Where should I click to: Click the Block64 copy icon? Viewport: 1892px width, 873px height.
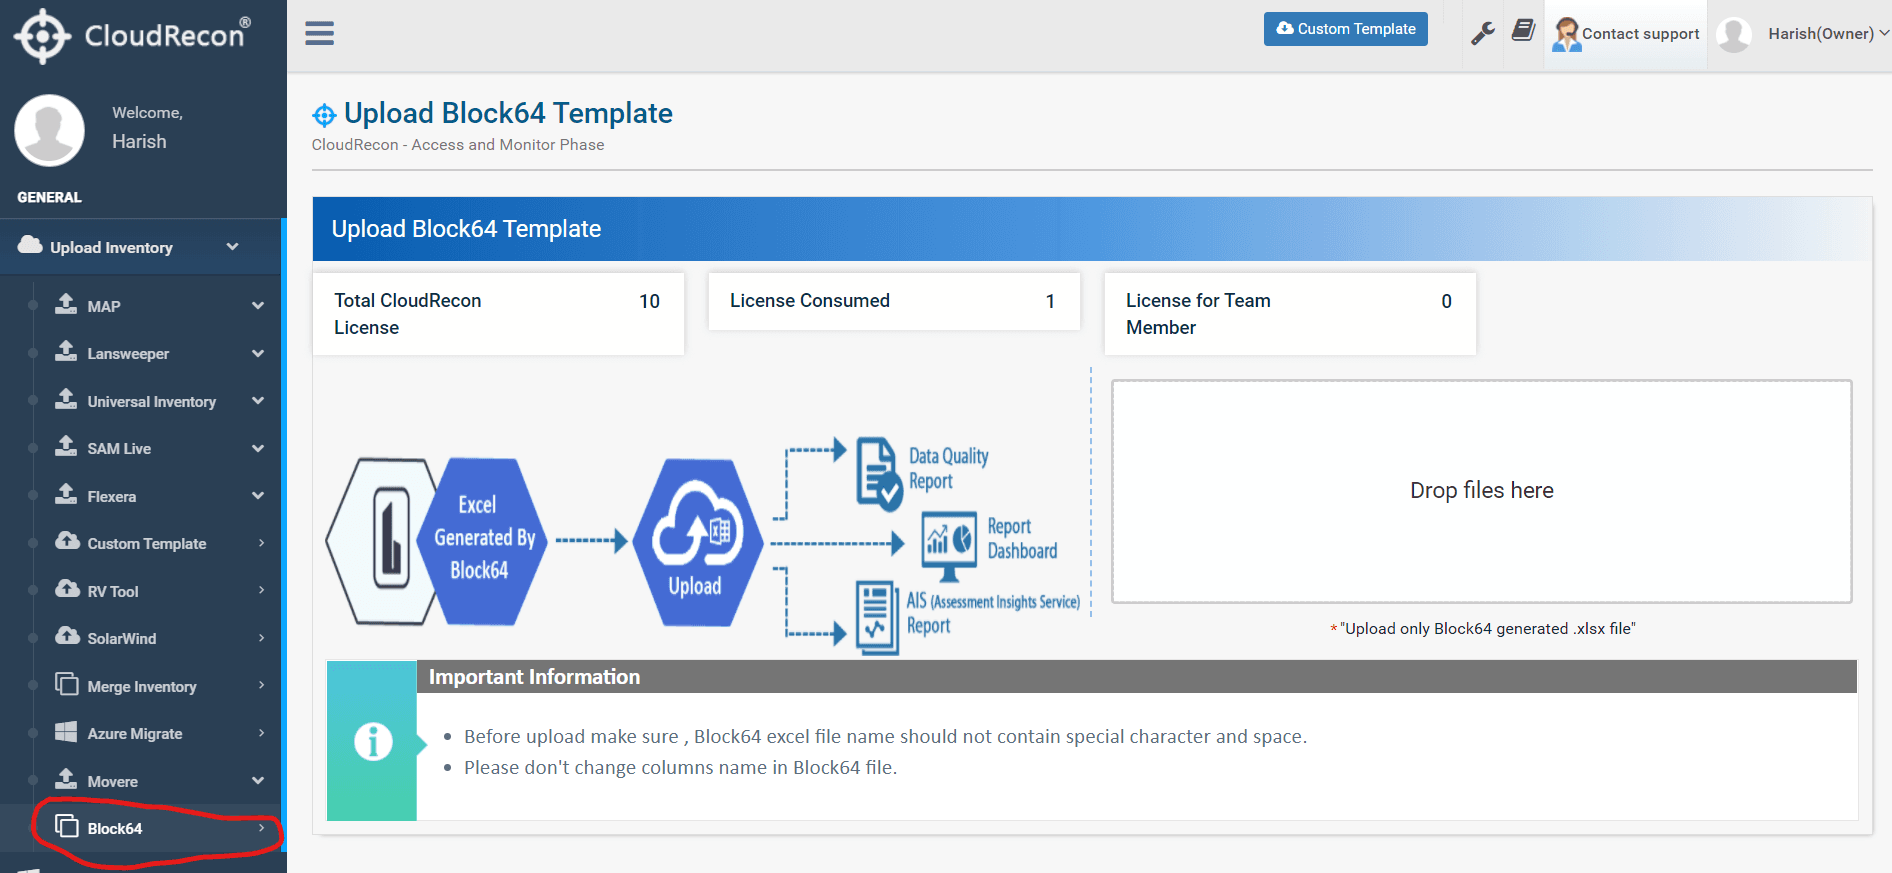point(67,826)
